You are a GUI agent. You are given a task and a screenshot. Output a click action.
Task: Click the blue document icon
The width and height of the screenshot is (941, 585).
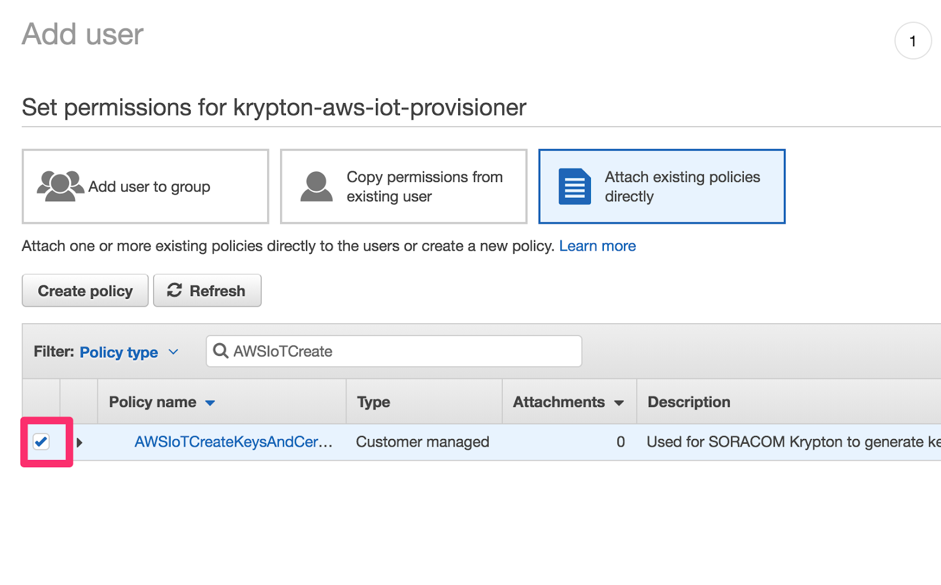(x=574, y=186)
